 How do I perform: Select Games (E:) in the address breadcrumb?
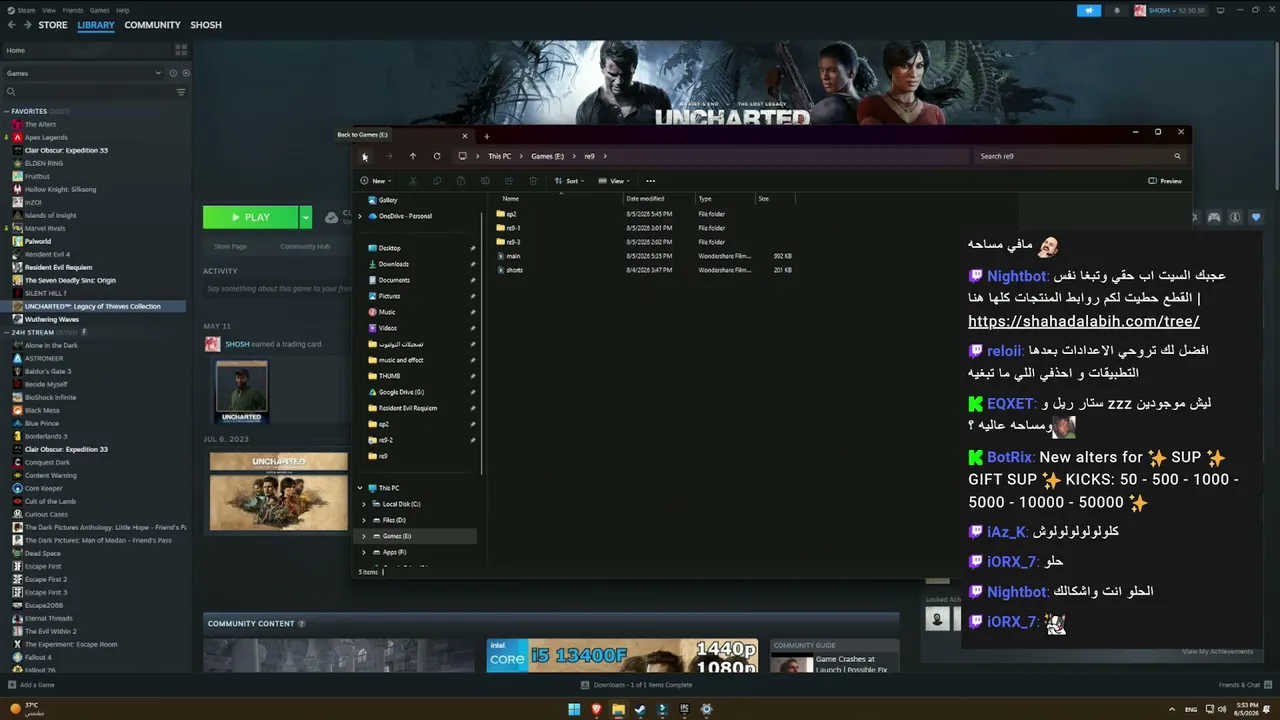[x=547, y=156]
